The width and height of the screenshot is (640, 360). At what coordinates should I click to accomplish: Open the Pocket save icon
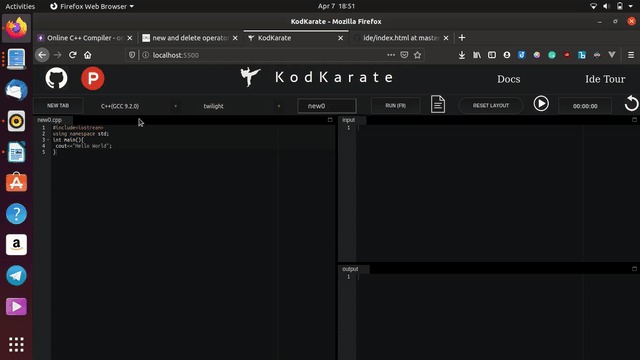pyautogui.click(x=404, y=55)
